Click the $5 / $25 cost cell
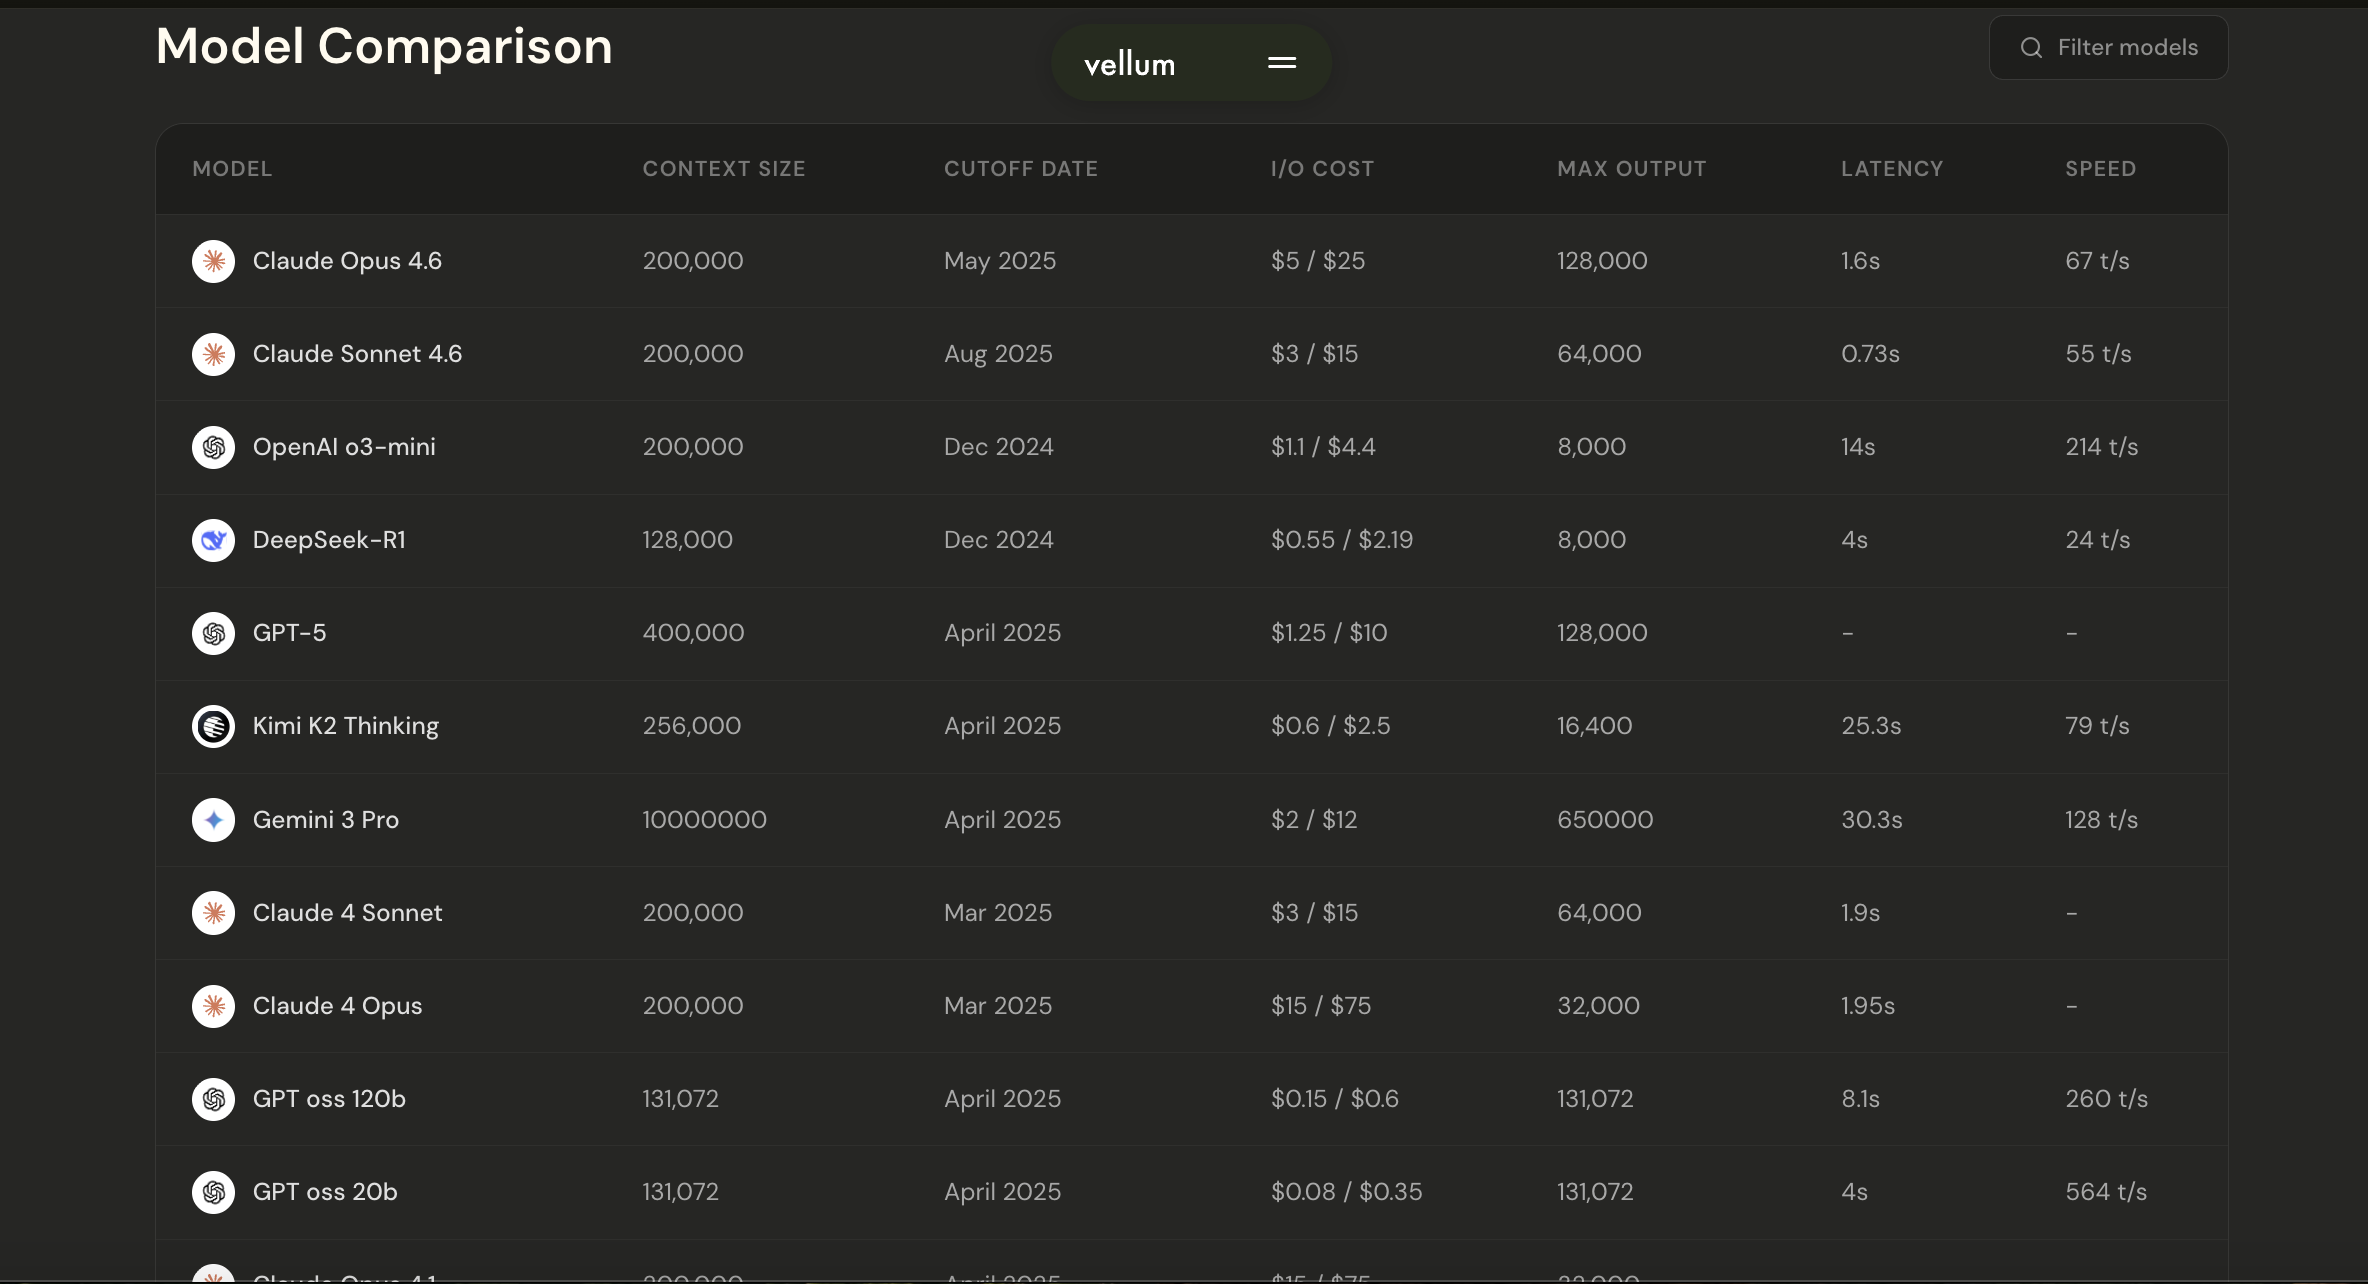2368x1284 pixels. click(x=1318, y=261)
